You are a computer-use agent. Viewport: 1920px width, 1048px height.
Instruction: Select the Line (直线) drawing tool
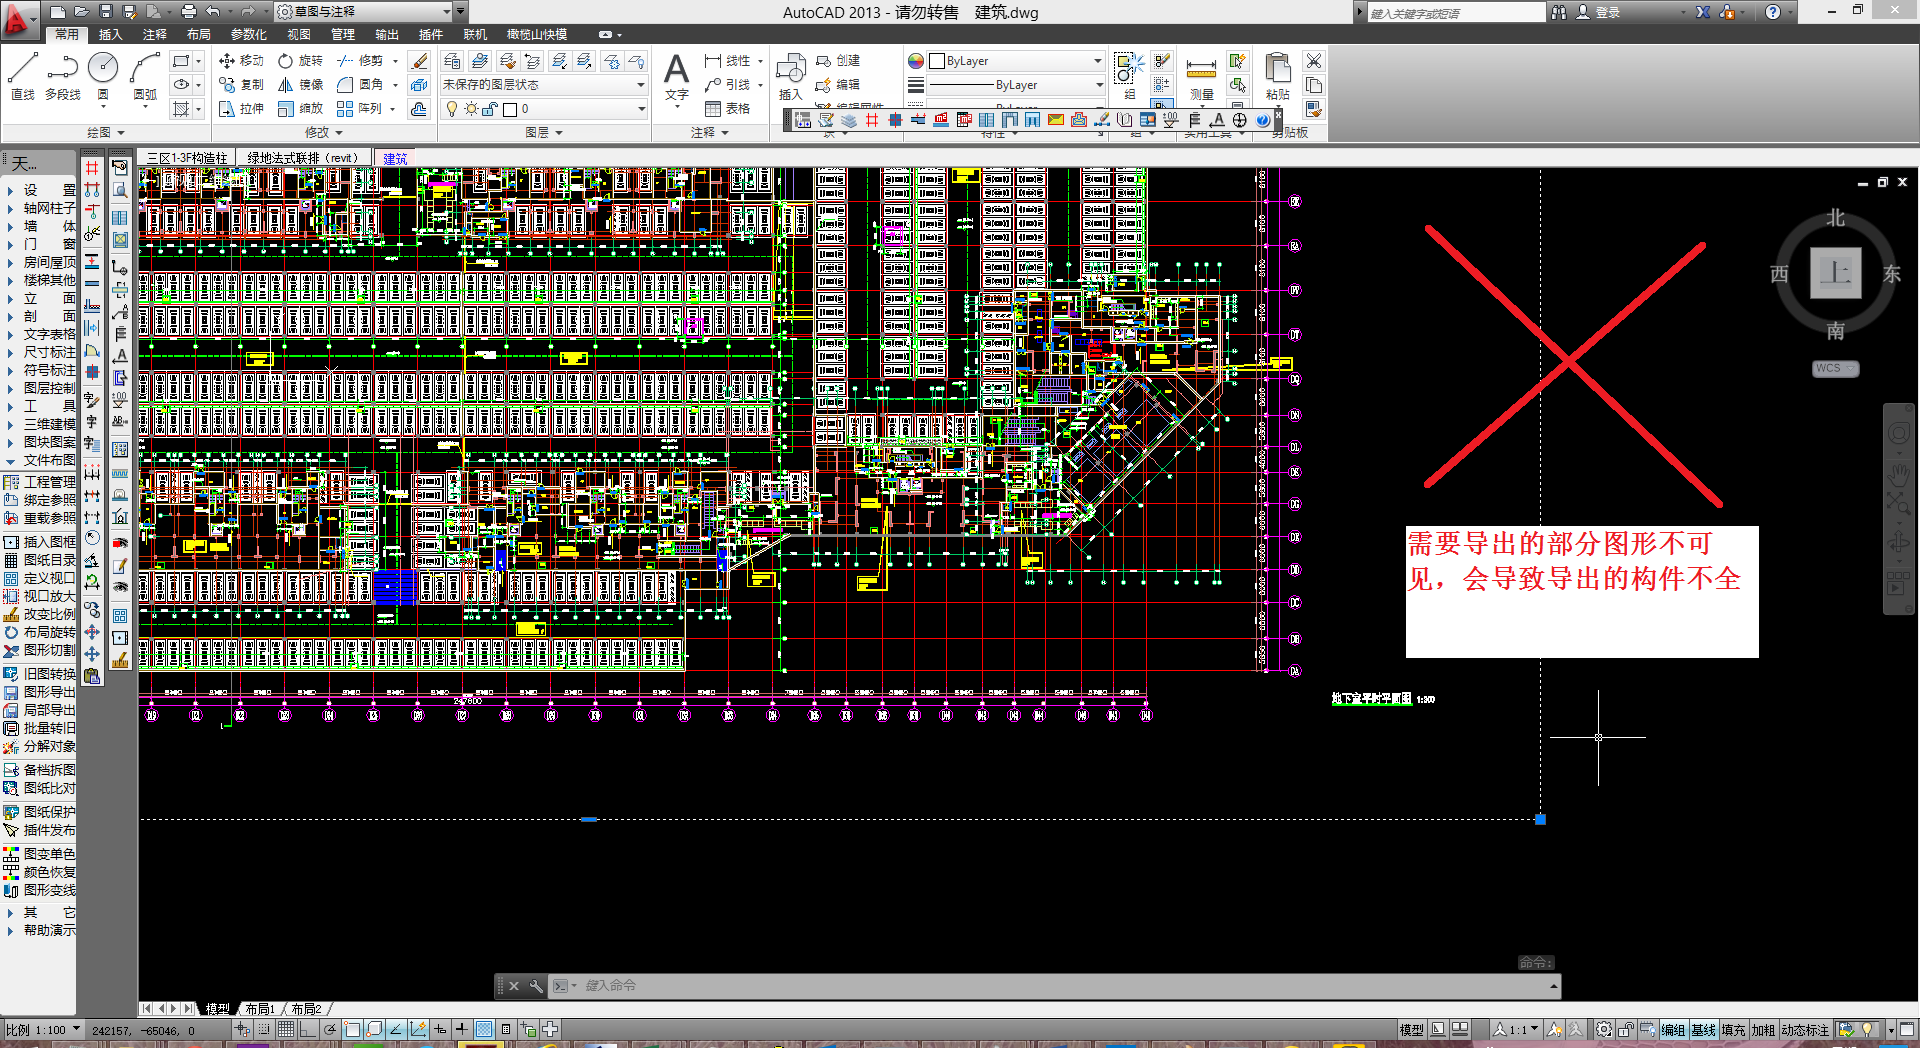[x=23, y=75]
